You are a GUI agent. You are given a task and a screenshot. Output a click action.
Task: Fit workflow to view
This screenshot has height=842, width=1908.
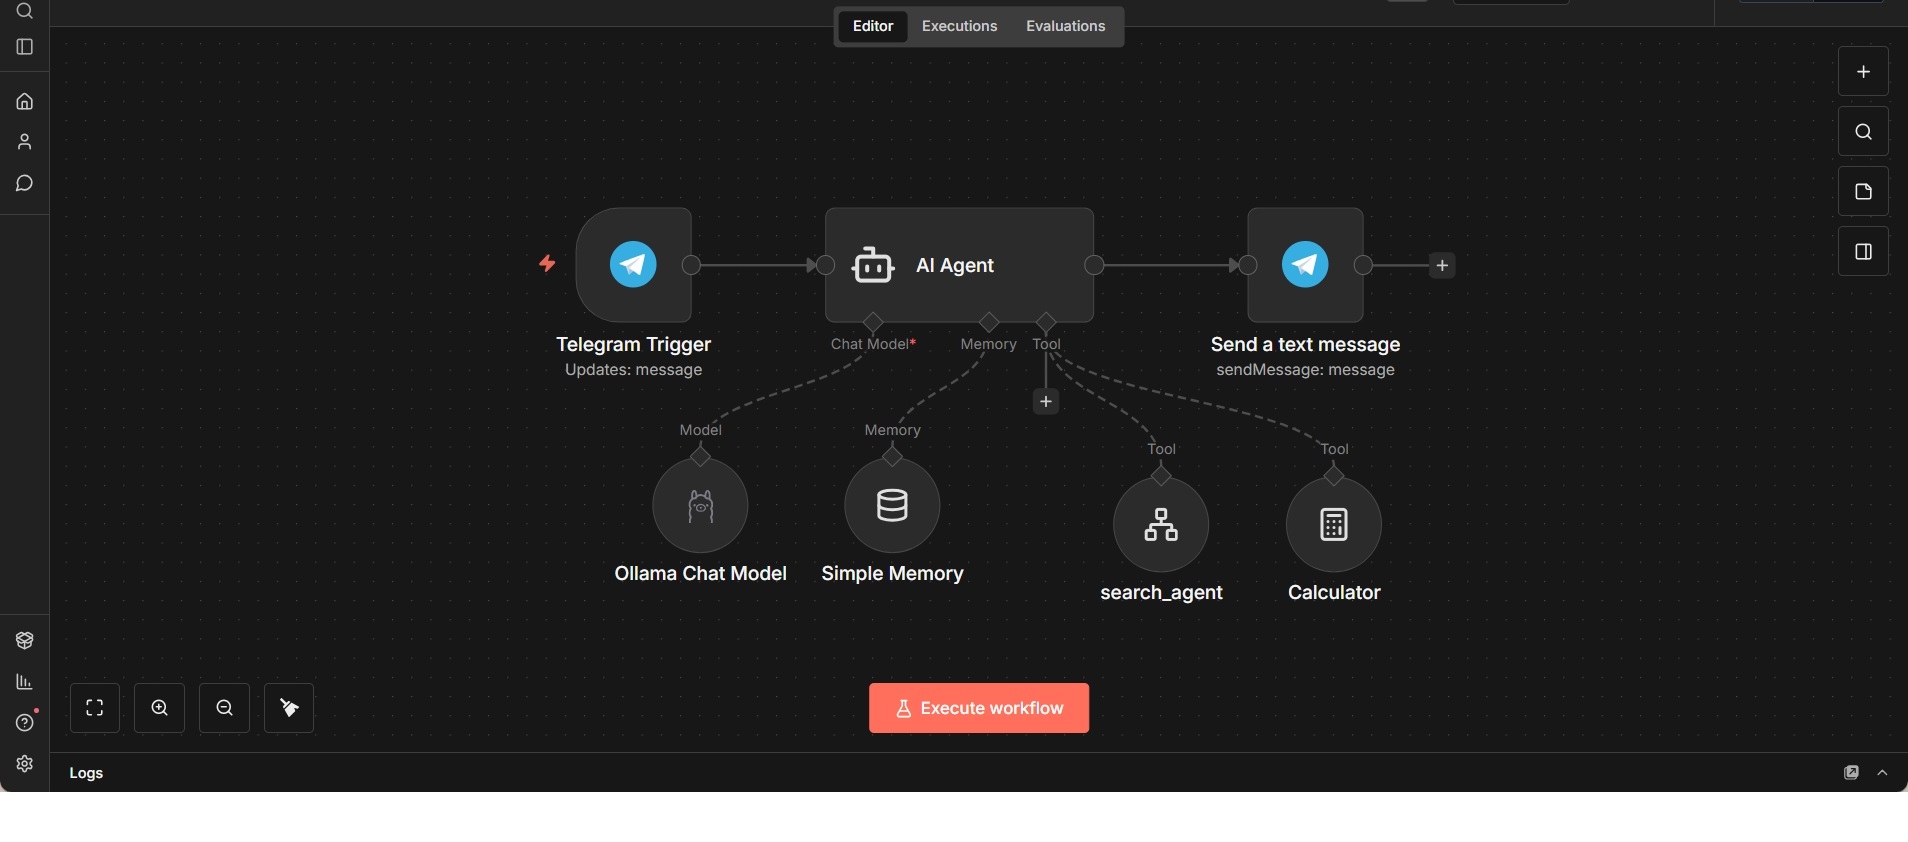coord(95,708)
